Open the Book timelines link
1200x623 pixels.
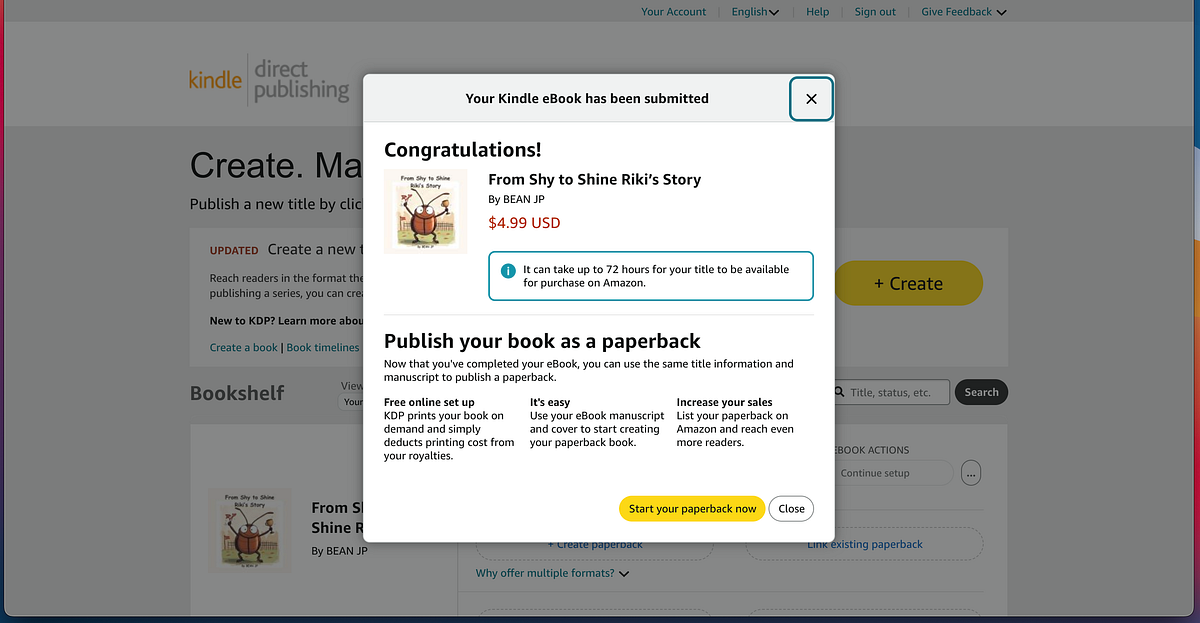click(x=322, y=347)
